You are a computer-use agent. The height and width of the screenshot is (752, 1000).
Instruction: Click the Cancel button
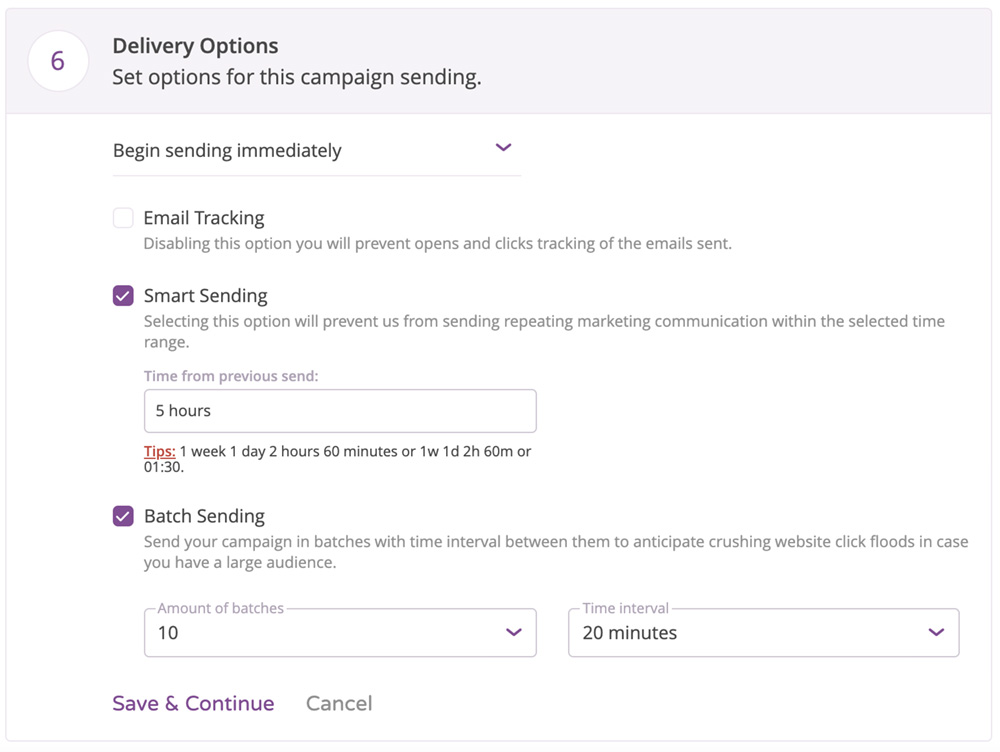[339, 704]
